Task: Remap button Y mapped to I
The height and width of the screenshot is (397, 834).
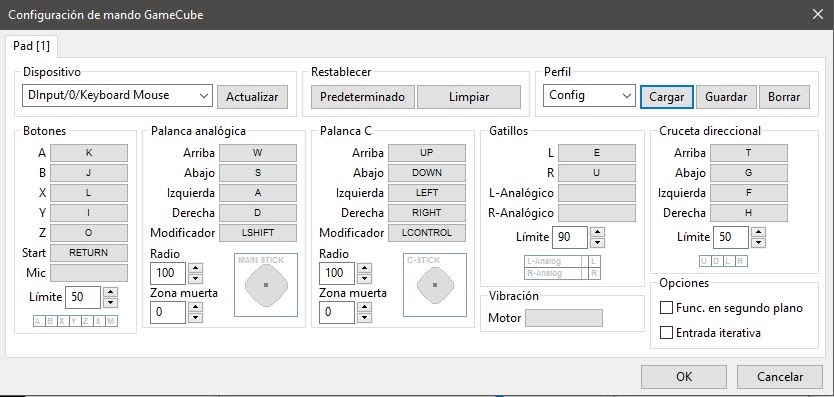Action: tap(89, 213)
